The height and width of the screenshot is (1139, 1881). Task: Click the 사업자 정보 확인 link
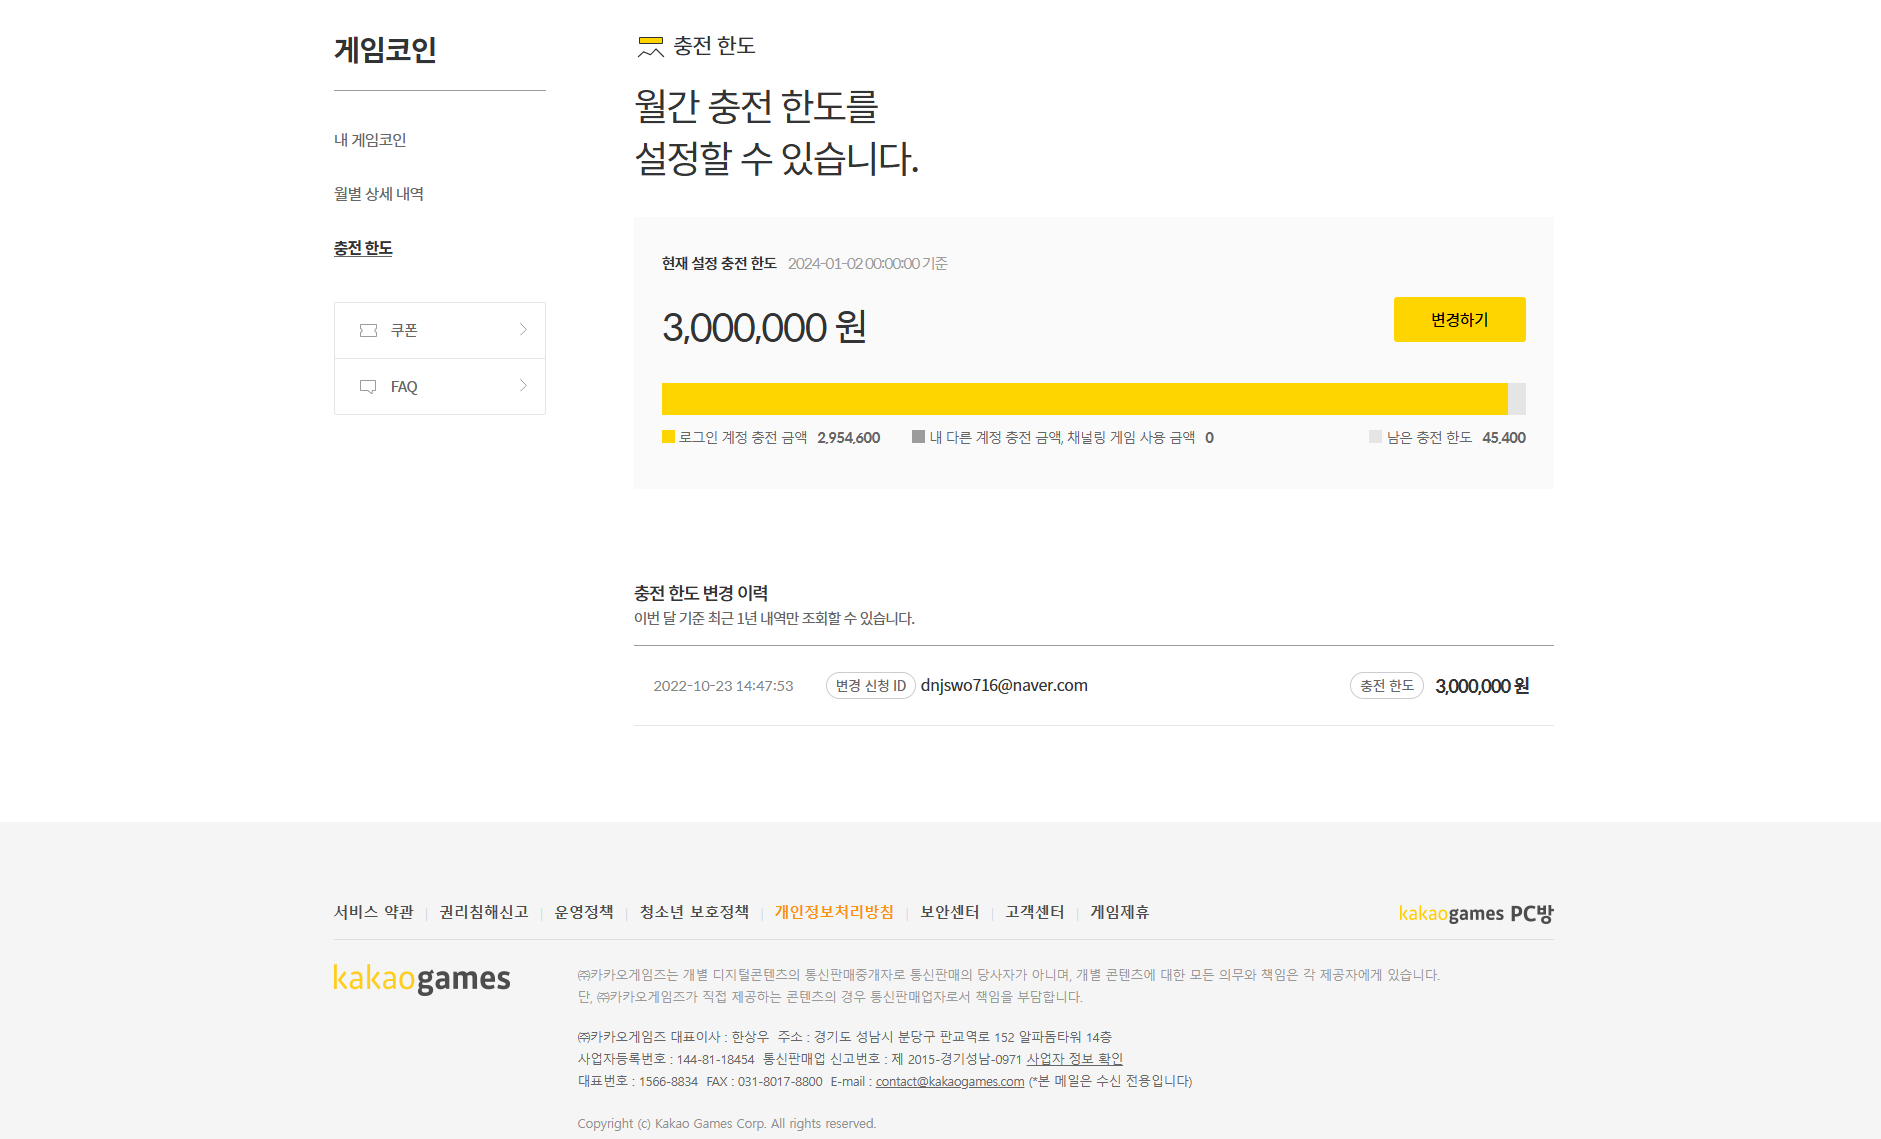[1074, 1059]
